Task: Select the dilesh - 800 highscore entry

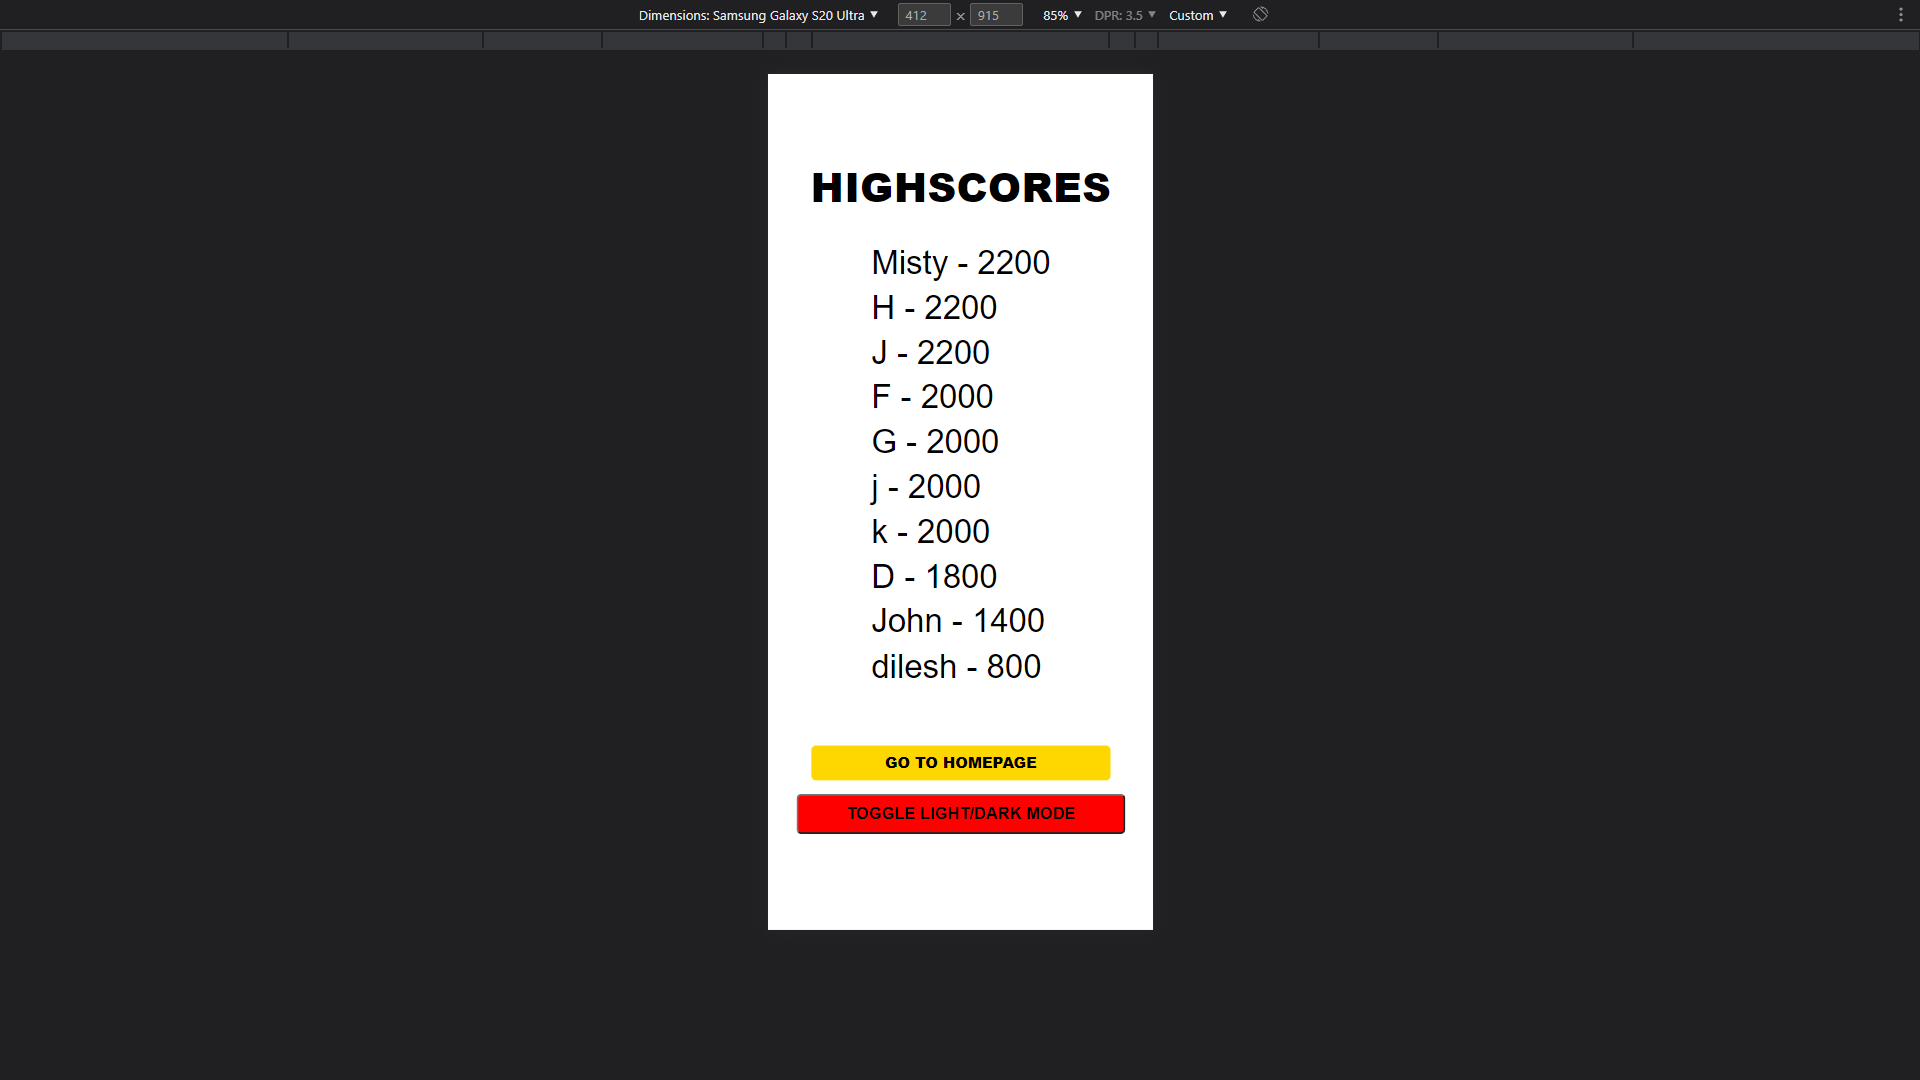Action: point(956,666)
